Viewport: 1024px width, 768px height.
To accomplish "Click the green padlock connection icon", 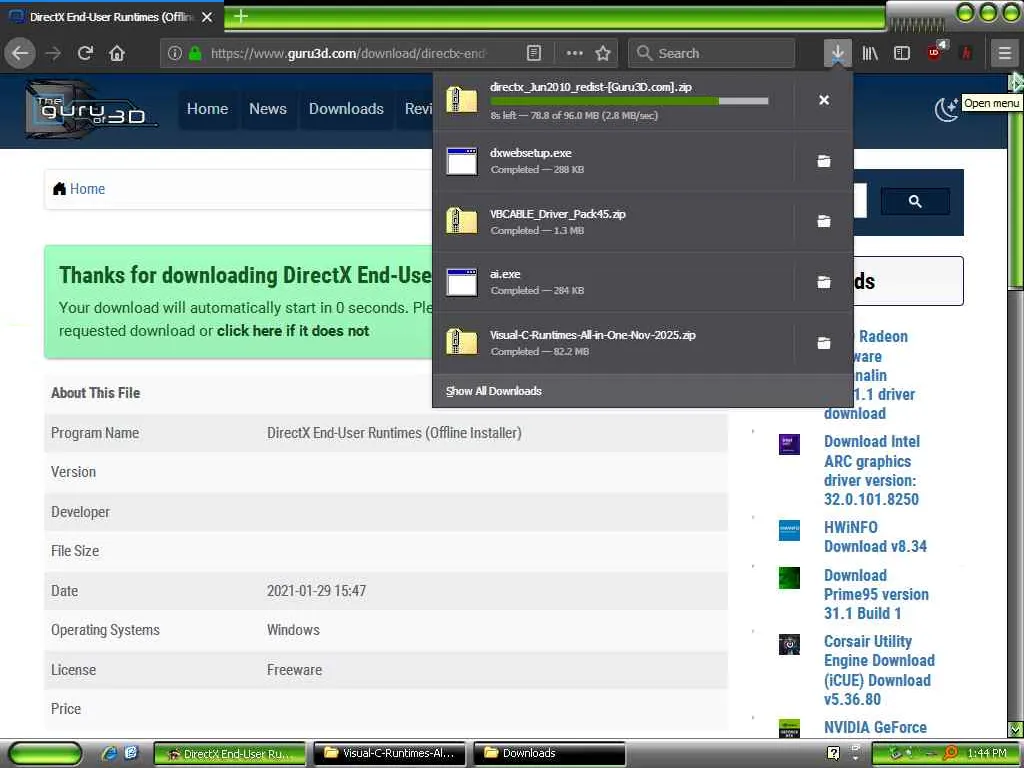I will coord(195,53).
